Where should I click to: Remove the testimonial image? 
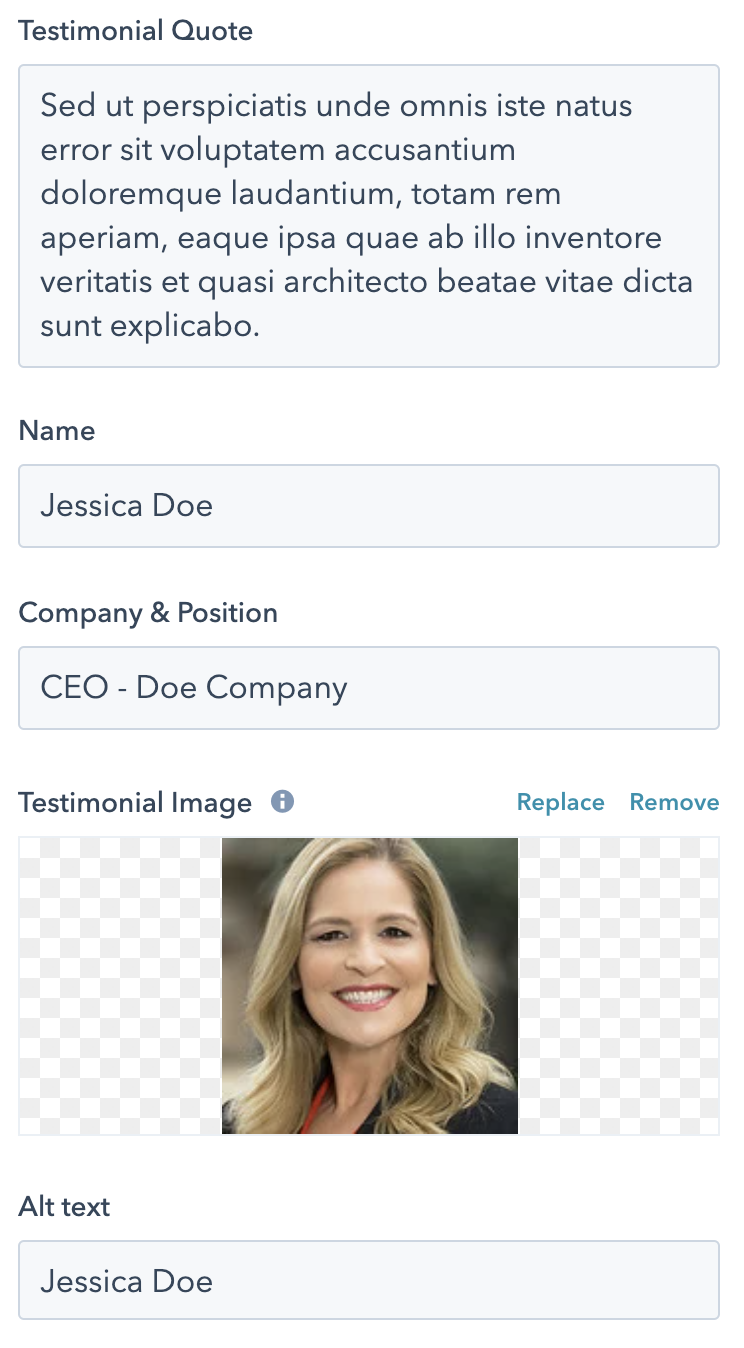coord(674,801)
